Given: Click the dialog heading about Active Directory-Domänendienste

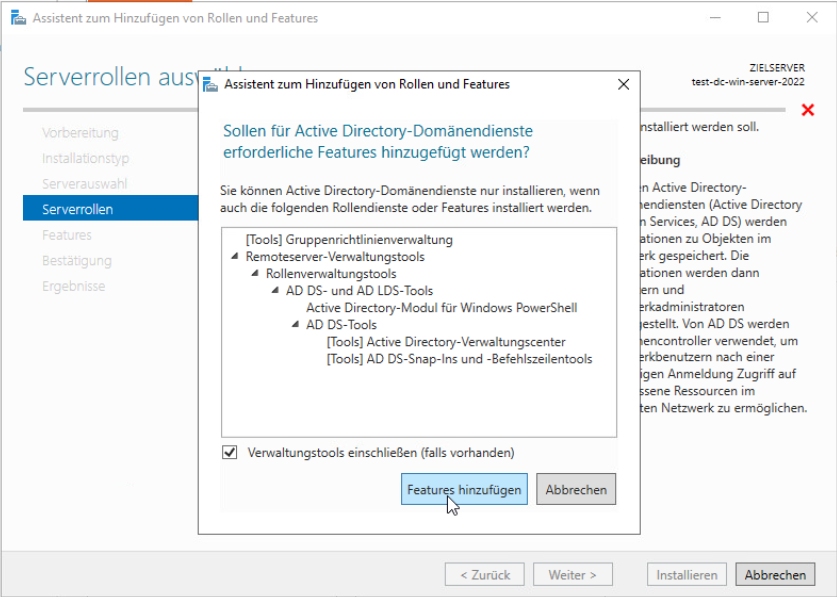Looking at the screenshot, I should tap(378, 142).
